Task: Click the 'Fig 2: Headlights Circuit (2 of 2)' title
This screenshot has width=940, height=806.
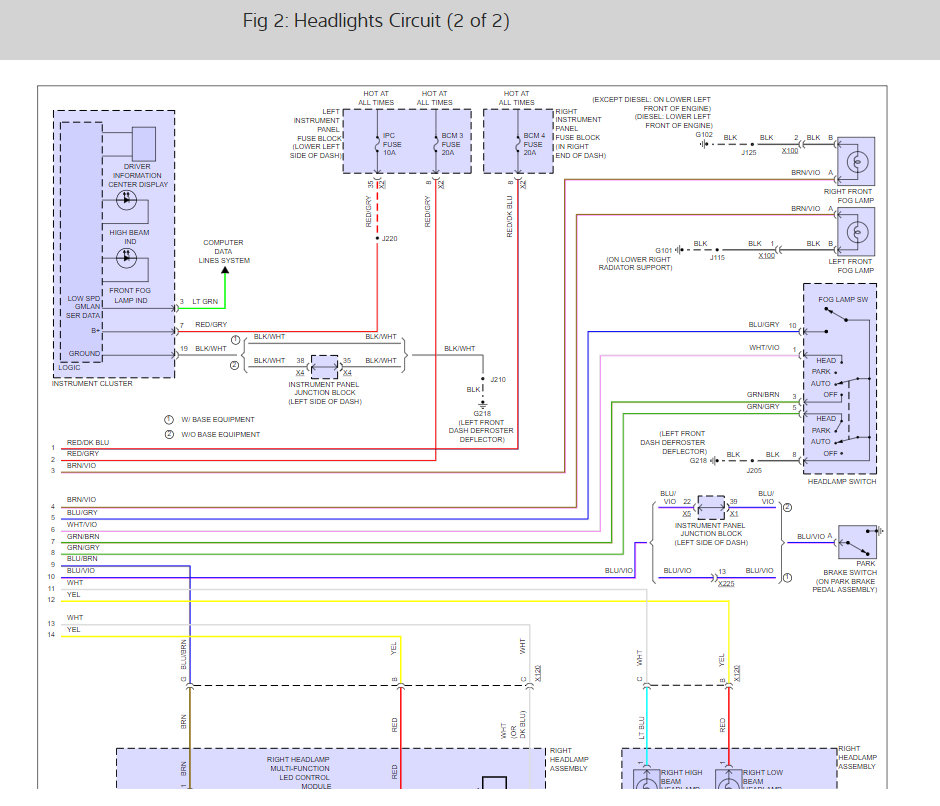Action: pos(376,21)
